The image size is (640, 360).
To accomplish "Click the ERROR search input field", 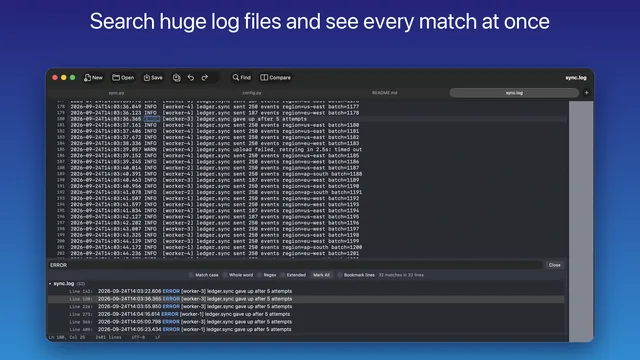I will click(x=296, y=265).
